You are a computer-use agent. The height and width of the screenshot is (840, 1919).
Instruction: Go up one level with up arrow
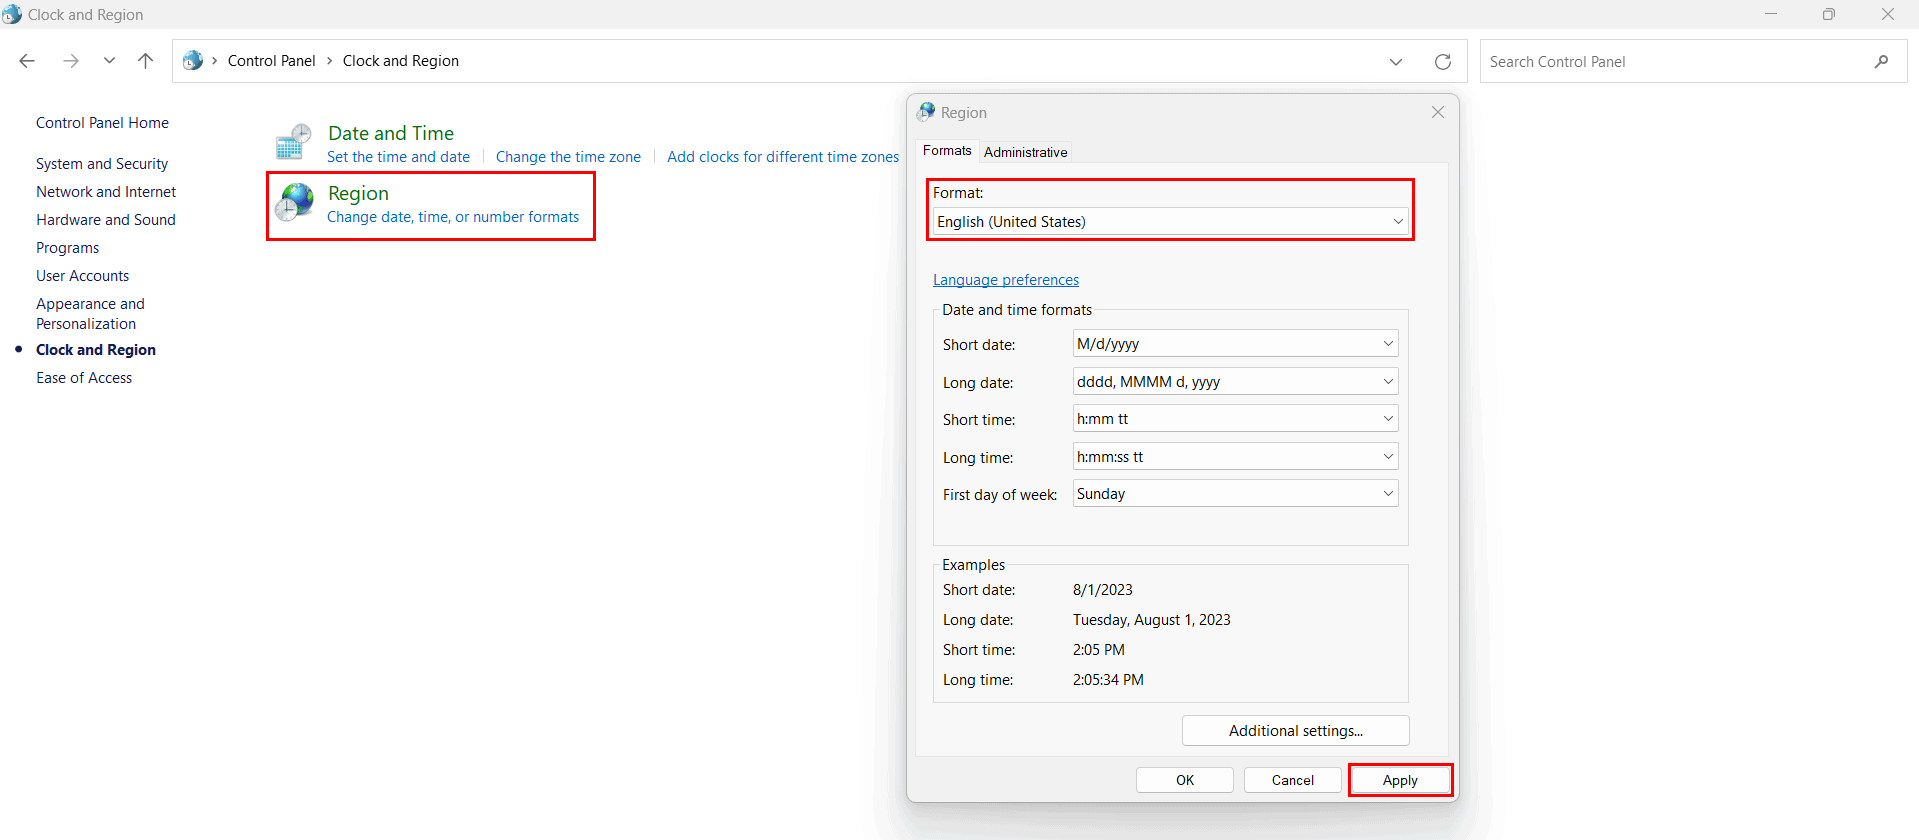coord(145,61)
